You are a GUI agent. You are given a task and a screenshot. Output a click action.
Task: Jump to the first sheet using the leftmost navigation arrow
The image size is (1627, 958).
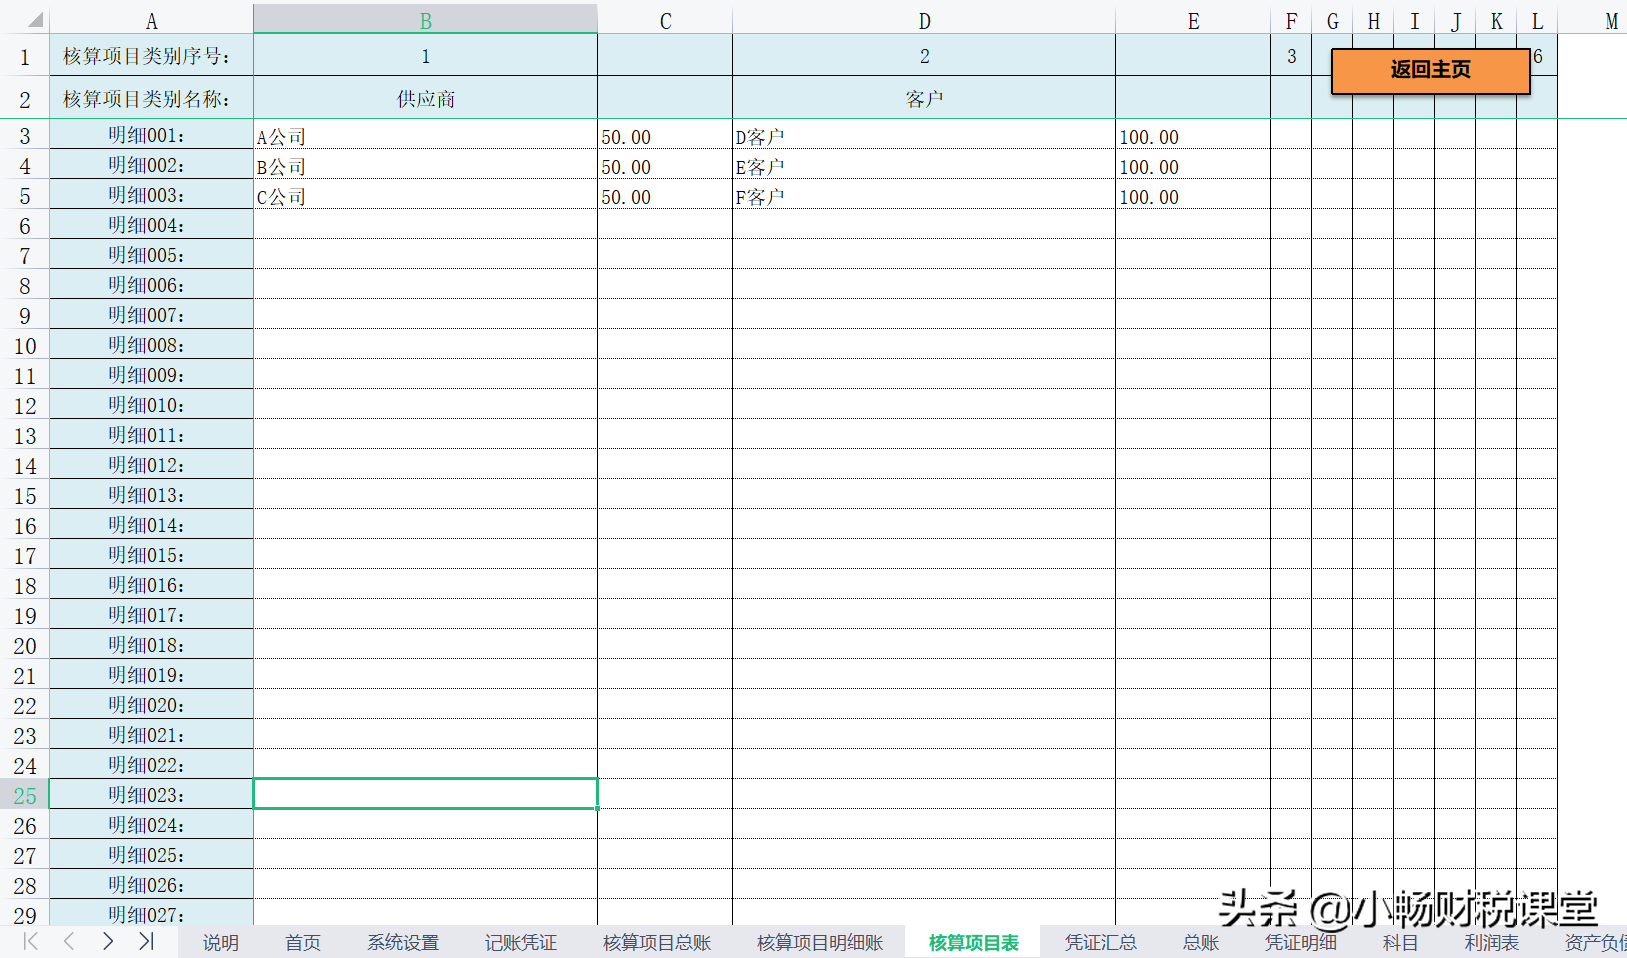point(29,941)
